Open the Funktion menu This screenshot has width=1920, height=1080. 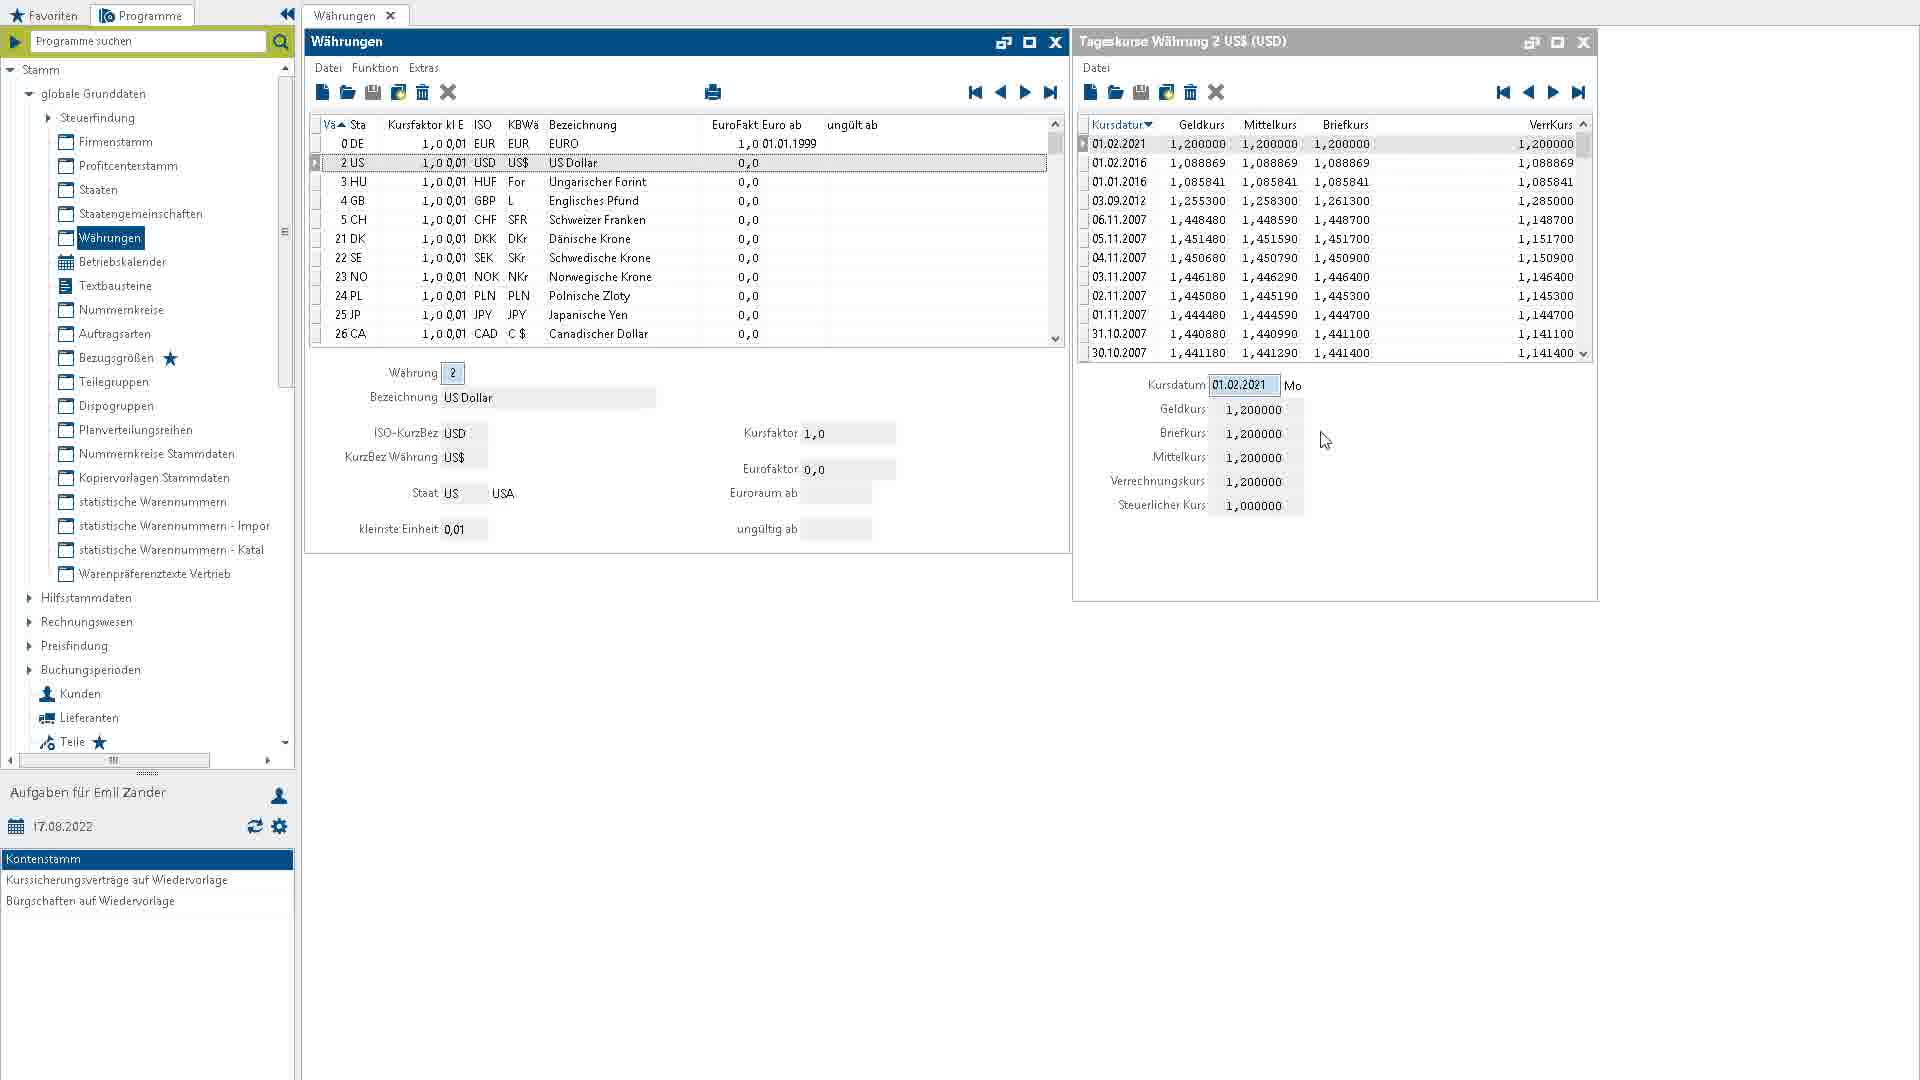[x=375, y=68]
